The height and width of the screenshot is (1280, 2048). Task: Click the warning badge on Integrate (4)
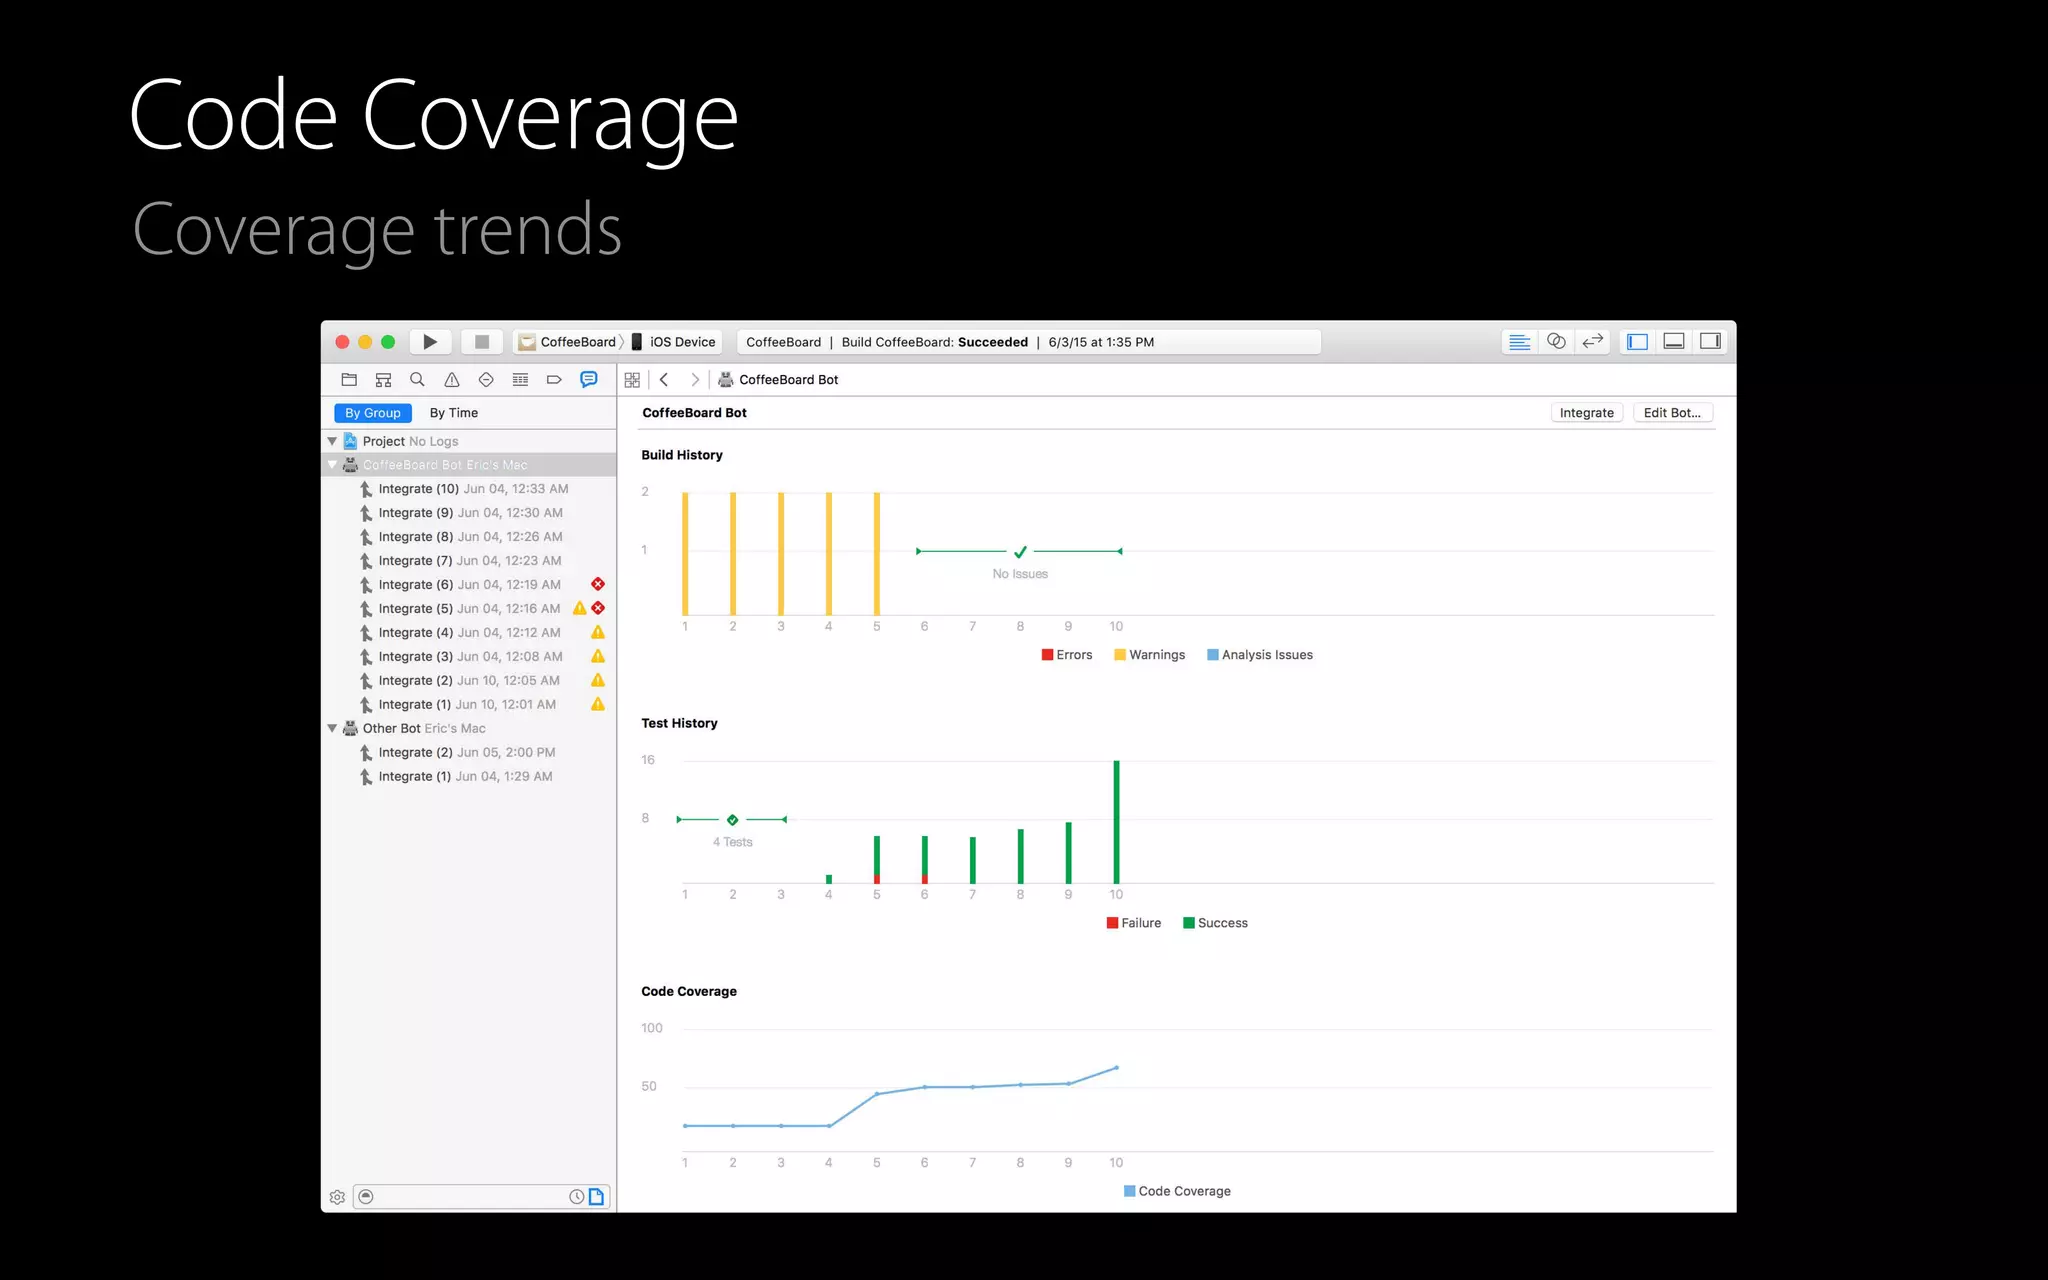598,632
